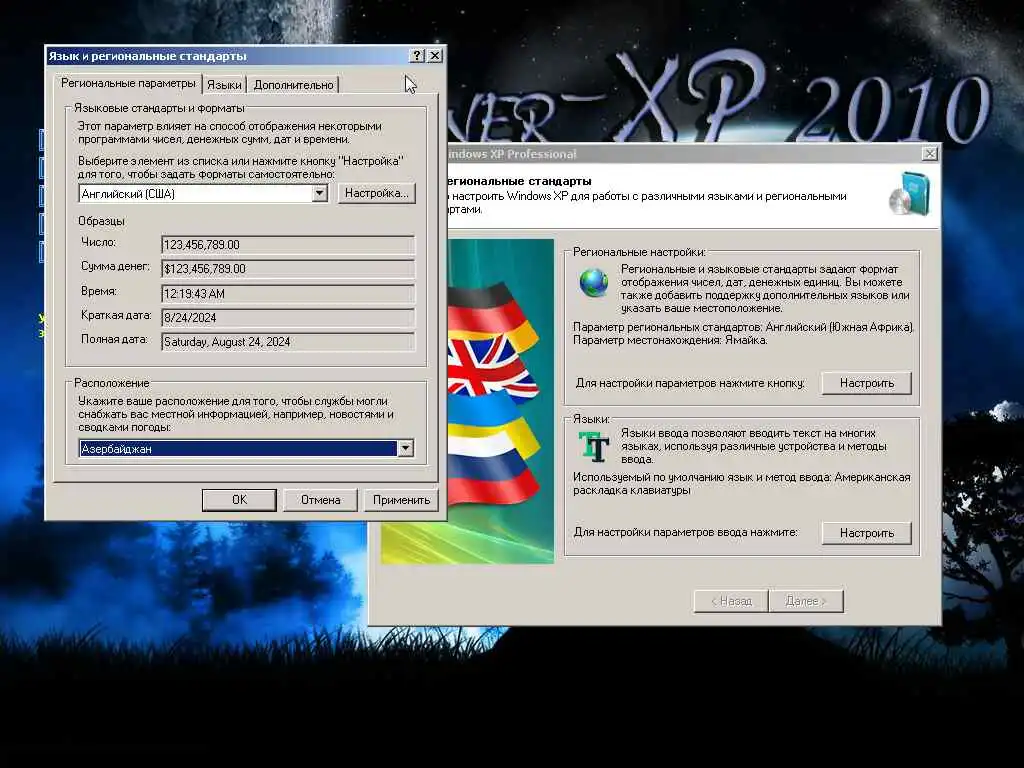The height and width of the screenshot is (768, 1024).
Task: Click the Далее button in setup window
Action: pos(806,601)
